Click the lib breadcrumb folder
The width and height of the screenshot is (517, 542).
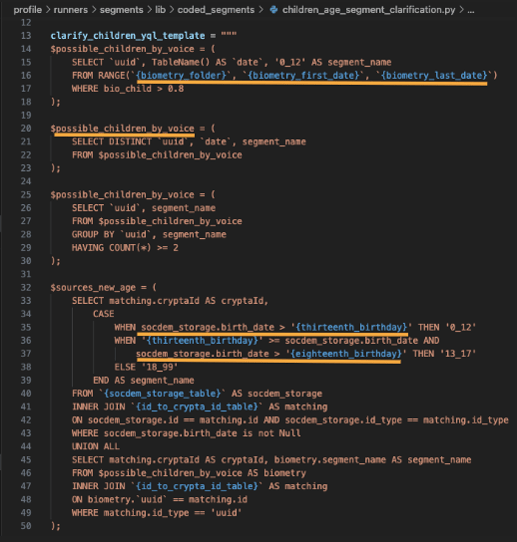[x=160, y=10]
